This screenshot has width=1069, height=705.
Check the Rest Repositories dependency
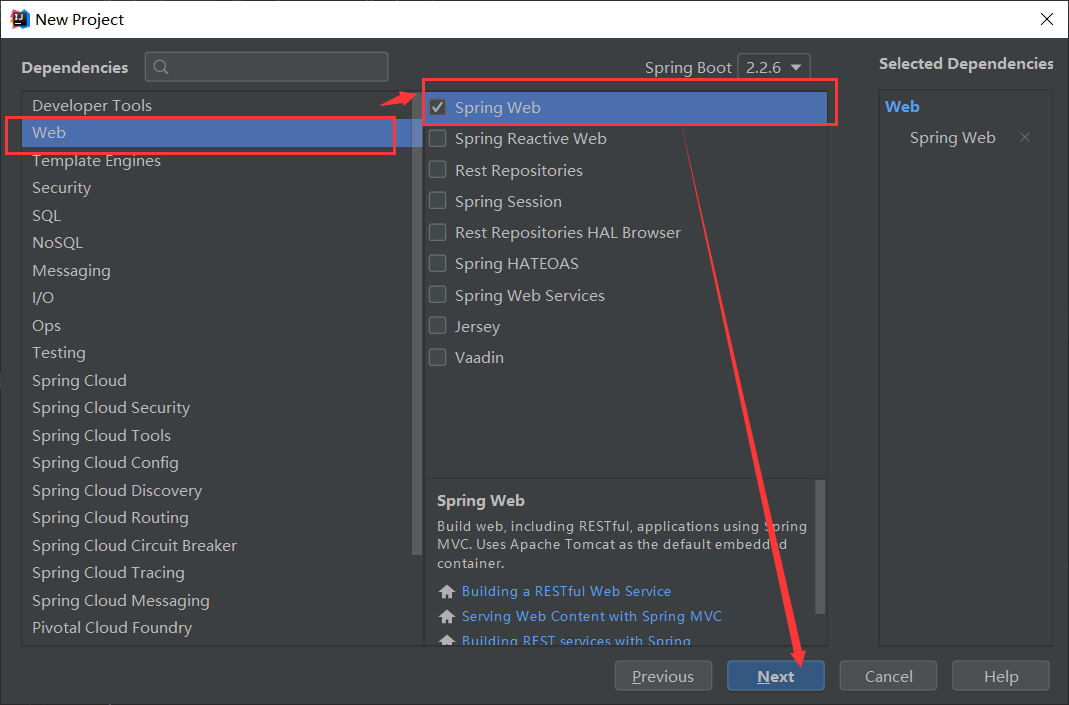(x=437, y=170)
